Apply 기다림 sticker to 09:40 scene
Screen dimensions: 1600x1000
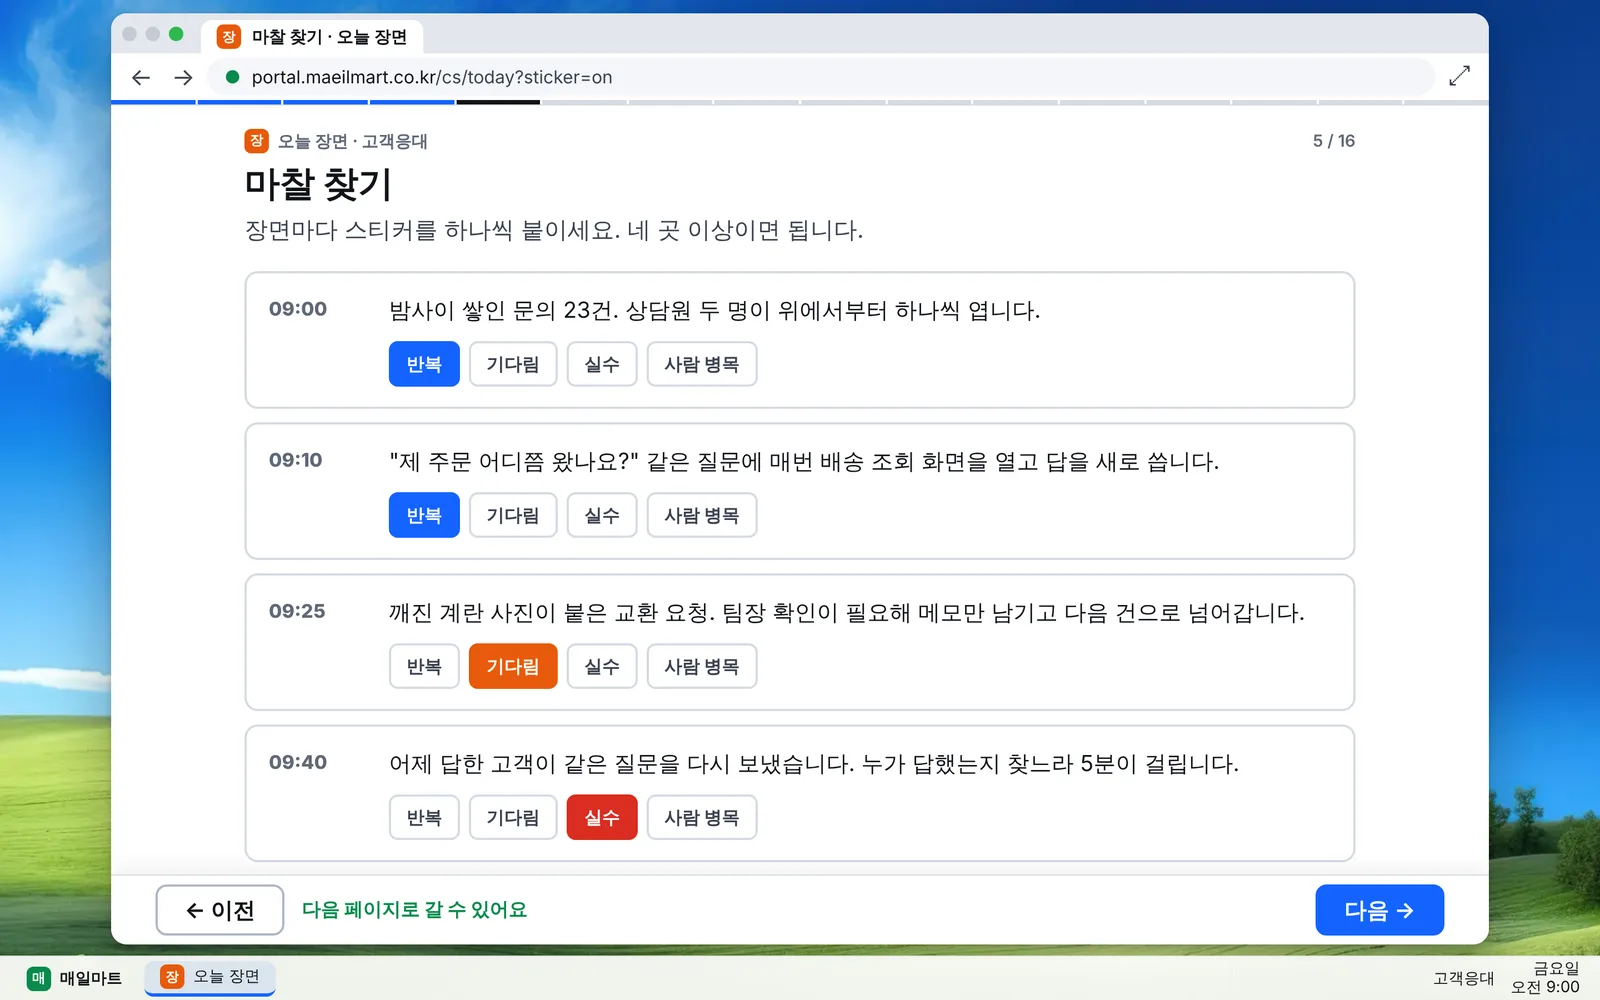pyautogui.click(x=513, y=817)
